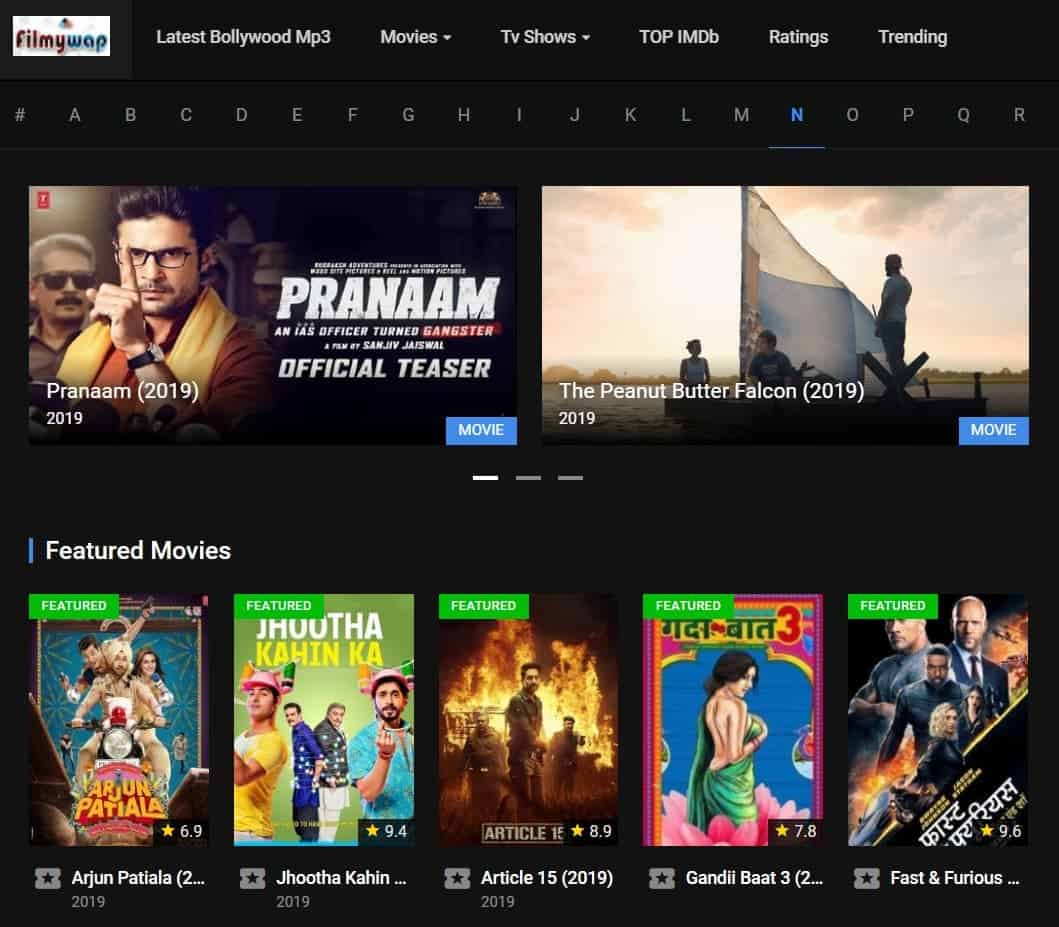Filter titles by the # symbol
The height and width of the screenshot is (927, 1059).
(20, 115)
